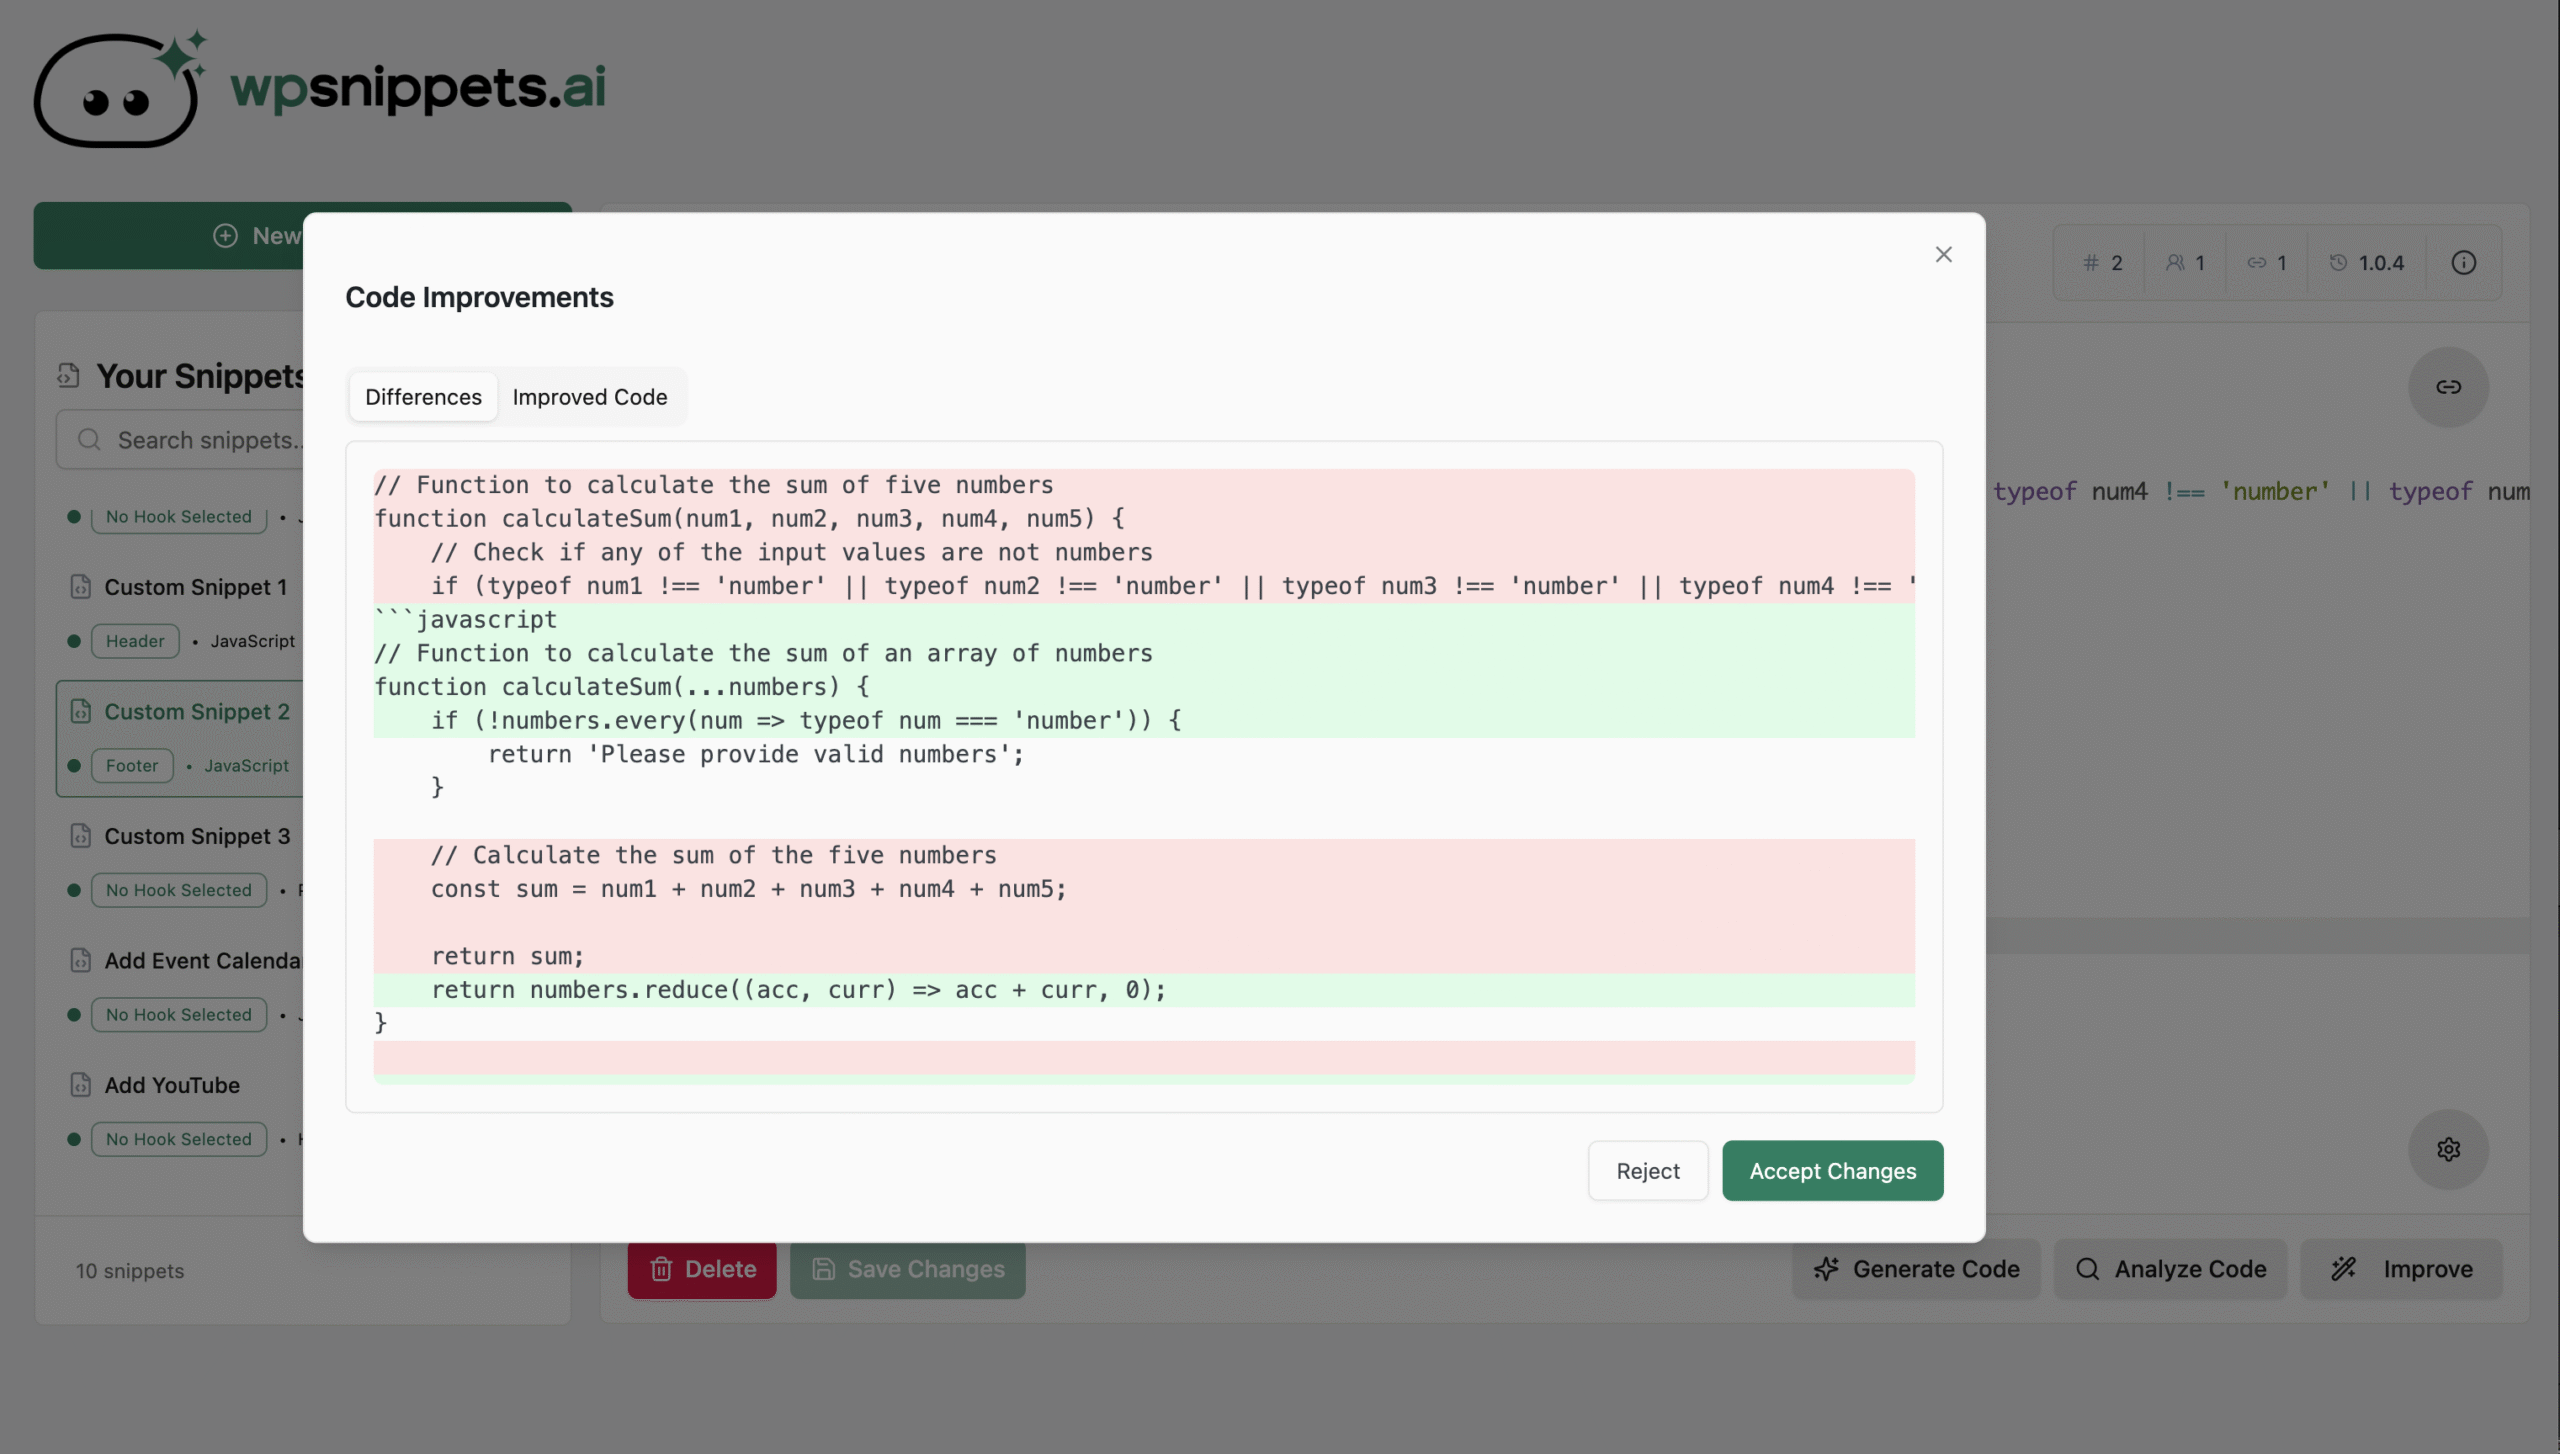Open the Add Event Calendar snippet
Image resolution: width=2560 pixels, height=1454 pixels.
203,961
